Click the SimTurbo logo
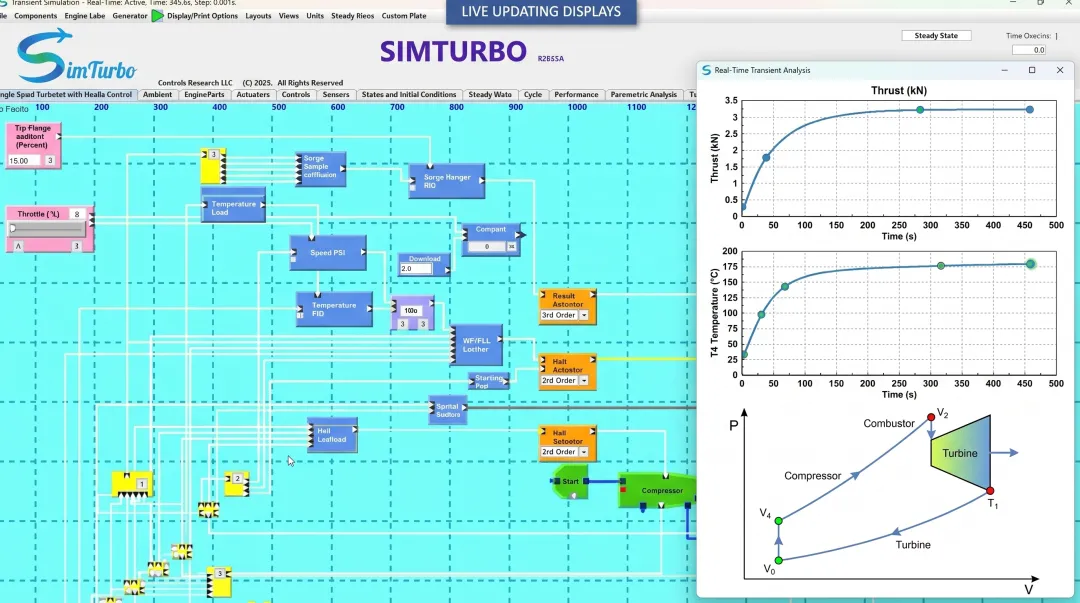The height and width of the screenshot is (603, 1080). point(76,57)
